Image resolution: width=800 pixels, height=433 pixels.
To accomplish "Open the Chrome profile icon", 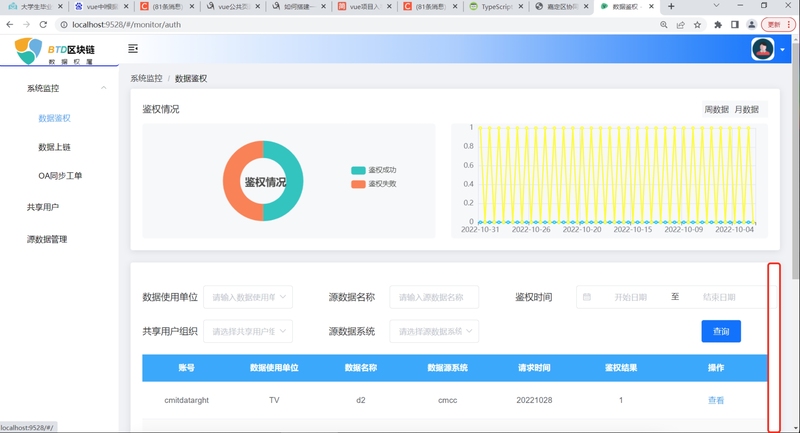I will pyautogui.click(x=752, y=24).
